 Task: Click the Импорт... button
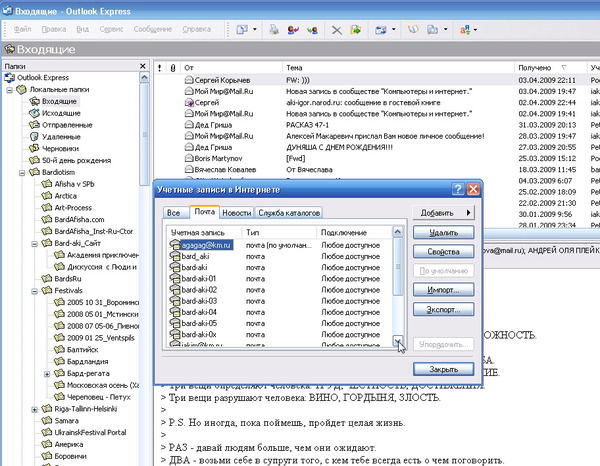(x=443, y=290)
